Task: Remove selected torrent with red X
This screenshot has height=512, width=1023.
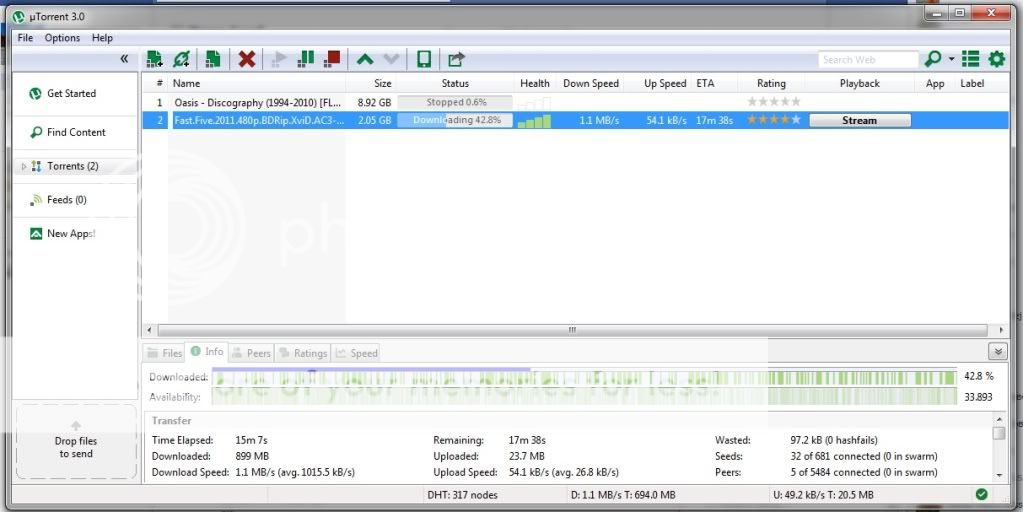Action: click(x=246, y=60)
